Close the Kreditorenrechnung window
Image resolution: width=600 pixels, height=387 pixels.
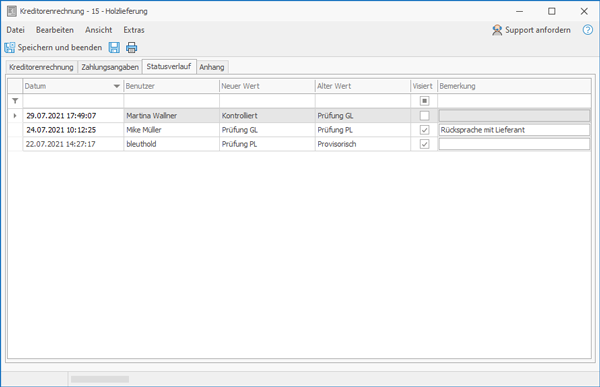[x=584, y=11]
